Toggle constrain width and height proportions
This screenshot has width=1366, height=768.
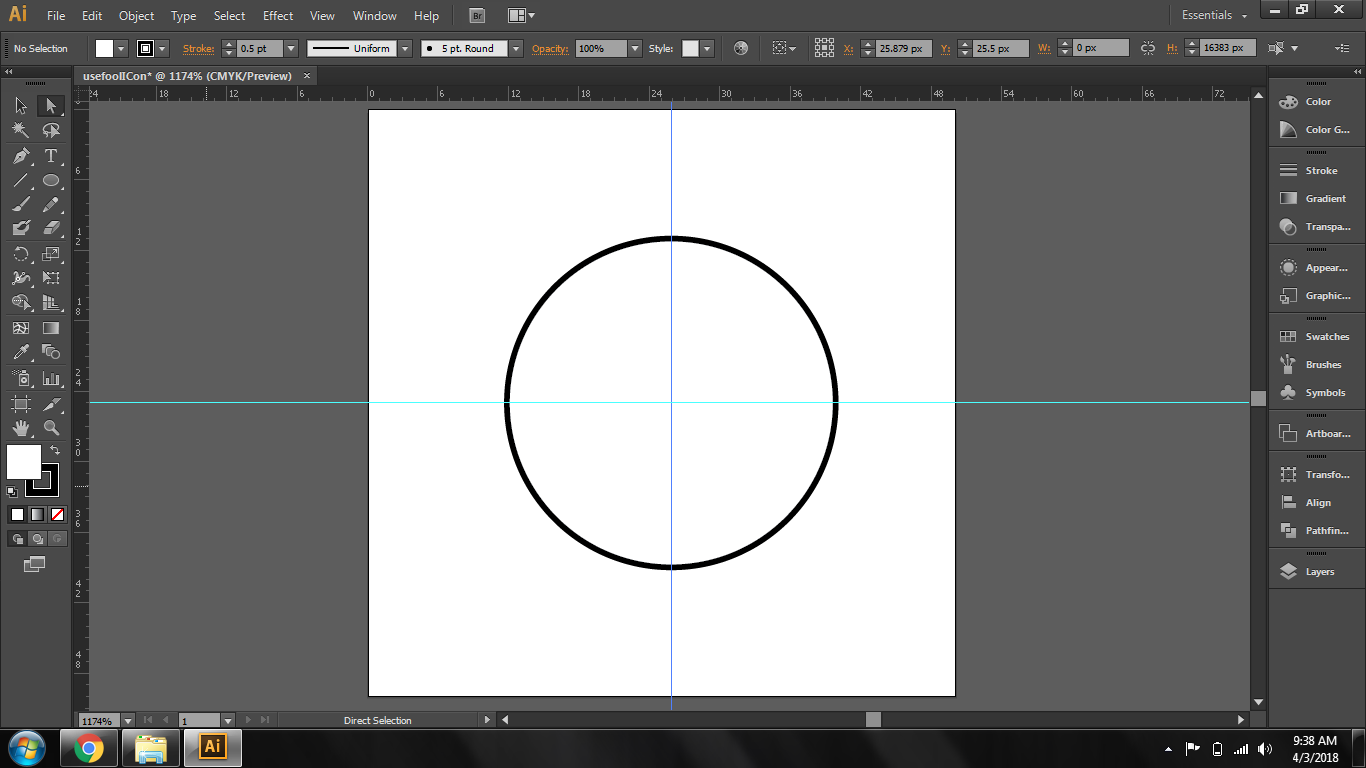tap(1147, 48)
